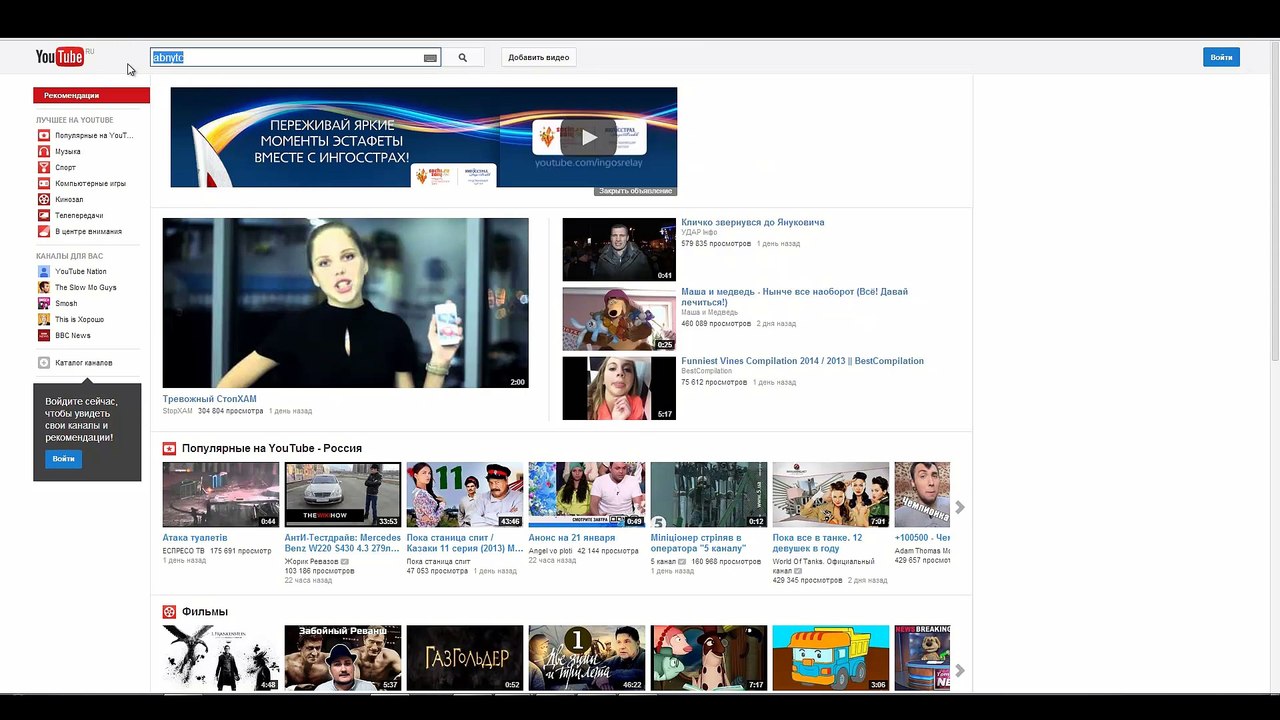The image size is (1280, 720).
Task: Open the Маша и медведь thumbnail
Action: coord(619,319)
